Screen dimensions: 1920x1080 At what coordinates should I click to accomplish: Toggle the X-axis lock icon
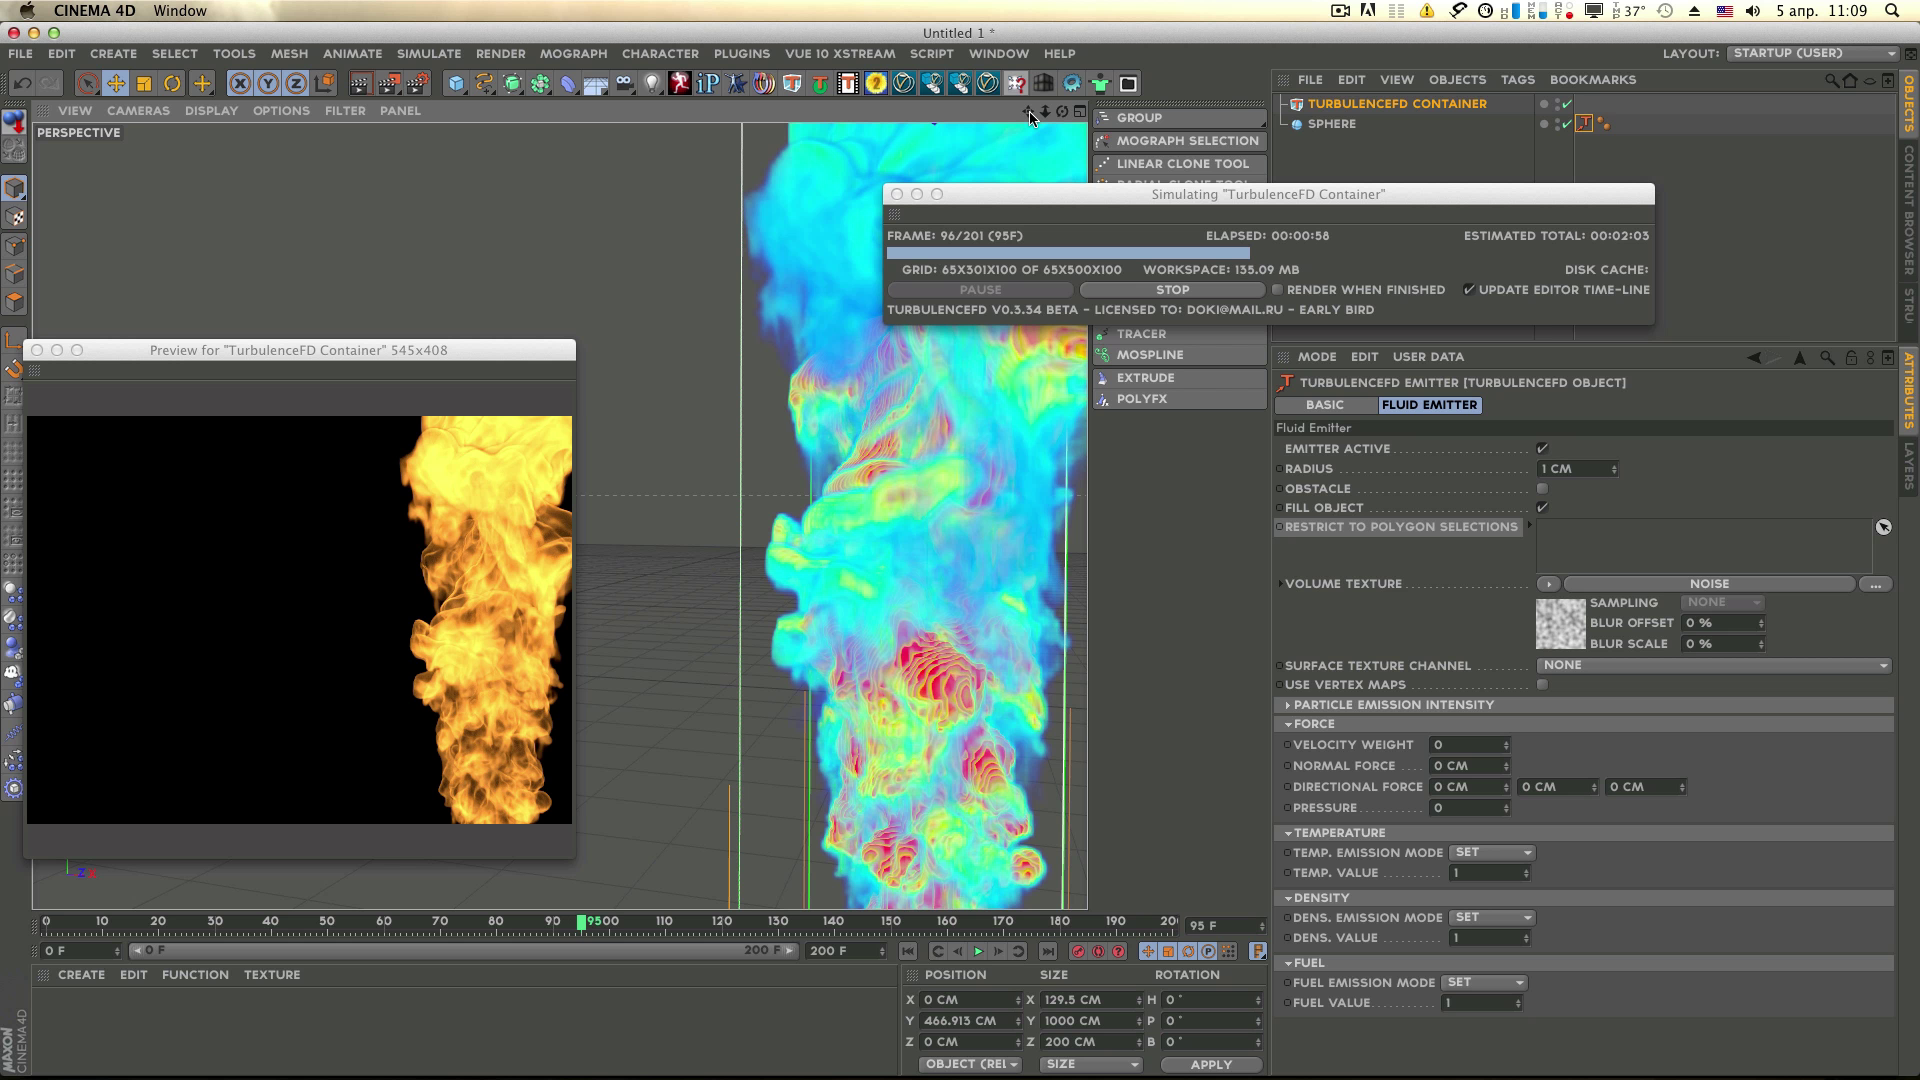(240, 84)
